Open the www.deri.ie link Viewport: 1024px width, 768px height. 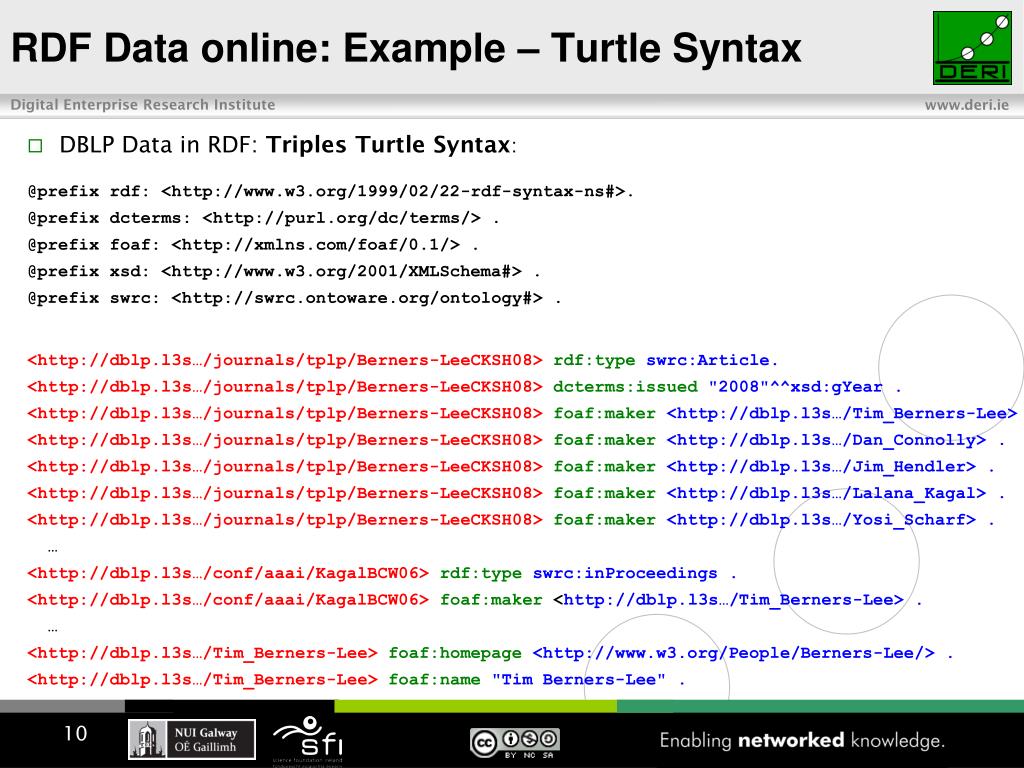967,105
